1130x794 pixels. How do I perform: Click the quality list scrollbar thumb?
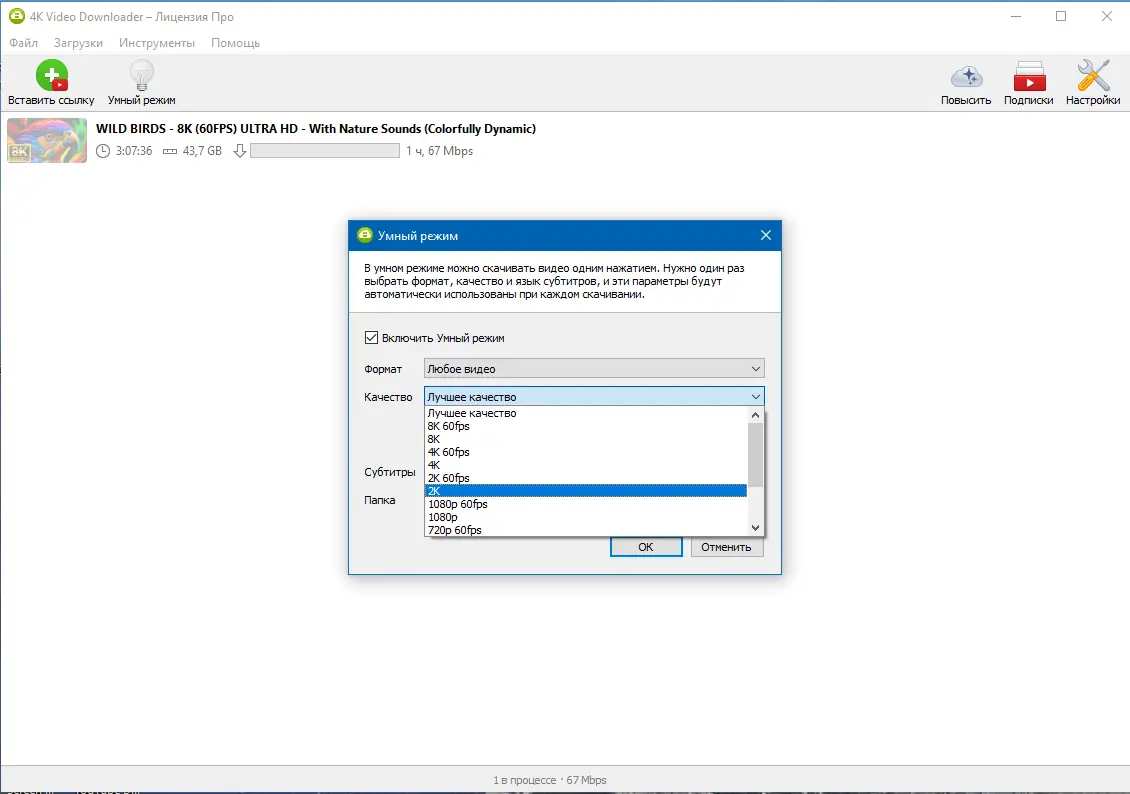755,455
